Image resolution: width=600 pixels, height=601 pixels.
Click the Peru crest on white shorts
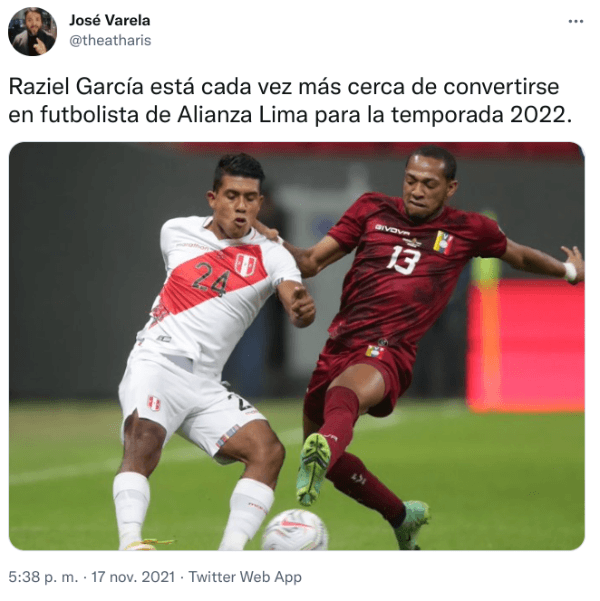154,403
